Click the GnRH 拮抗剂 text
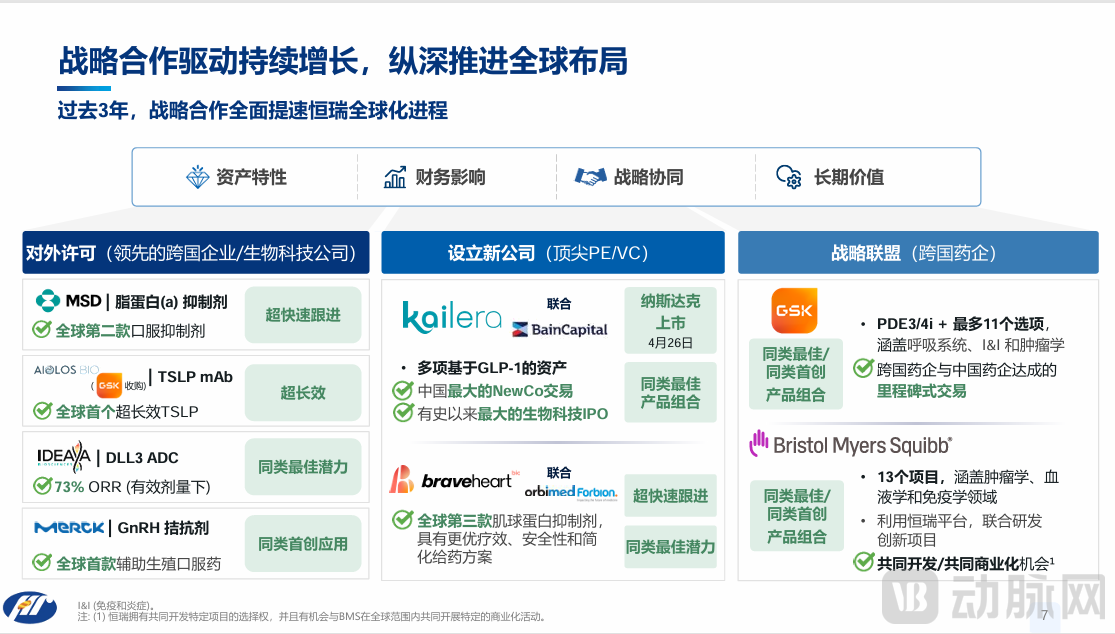 [x=164, y=527]
